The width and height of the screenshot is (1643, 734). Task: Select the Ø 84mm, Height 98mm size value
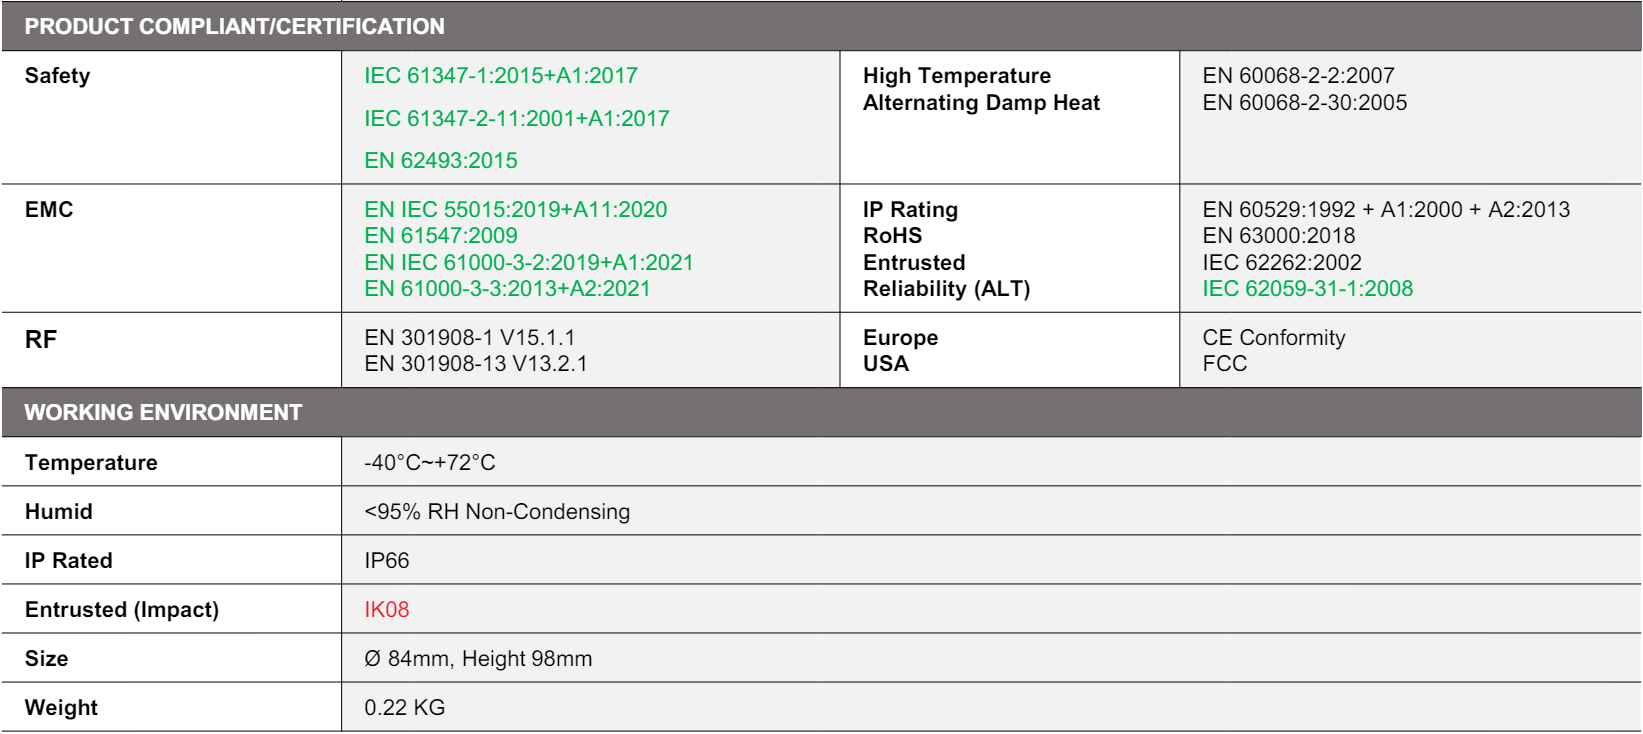click(x=477, y=659)
